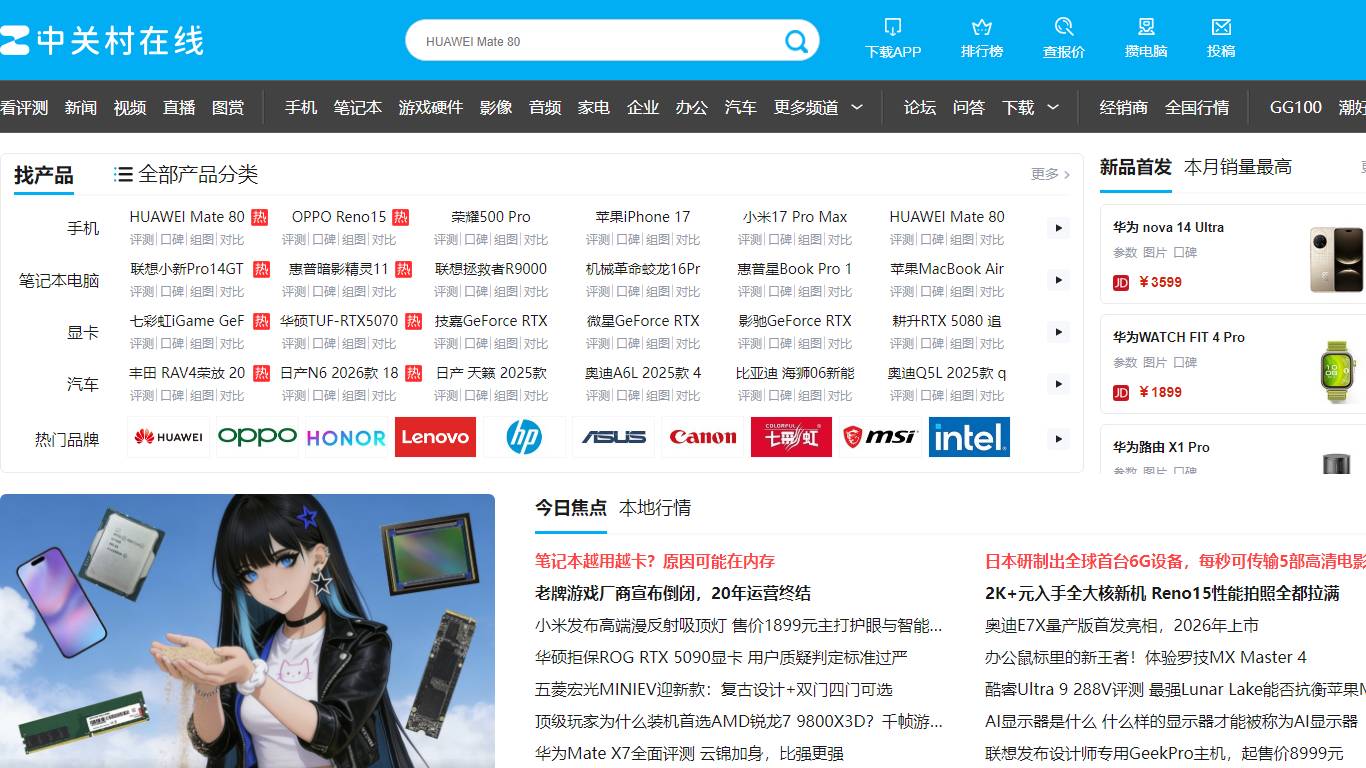Click the 投稿 envelope icon
The width and height of the screenshot is (1366, 768).
1223,28
